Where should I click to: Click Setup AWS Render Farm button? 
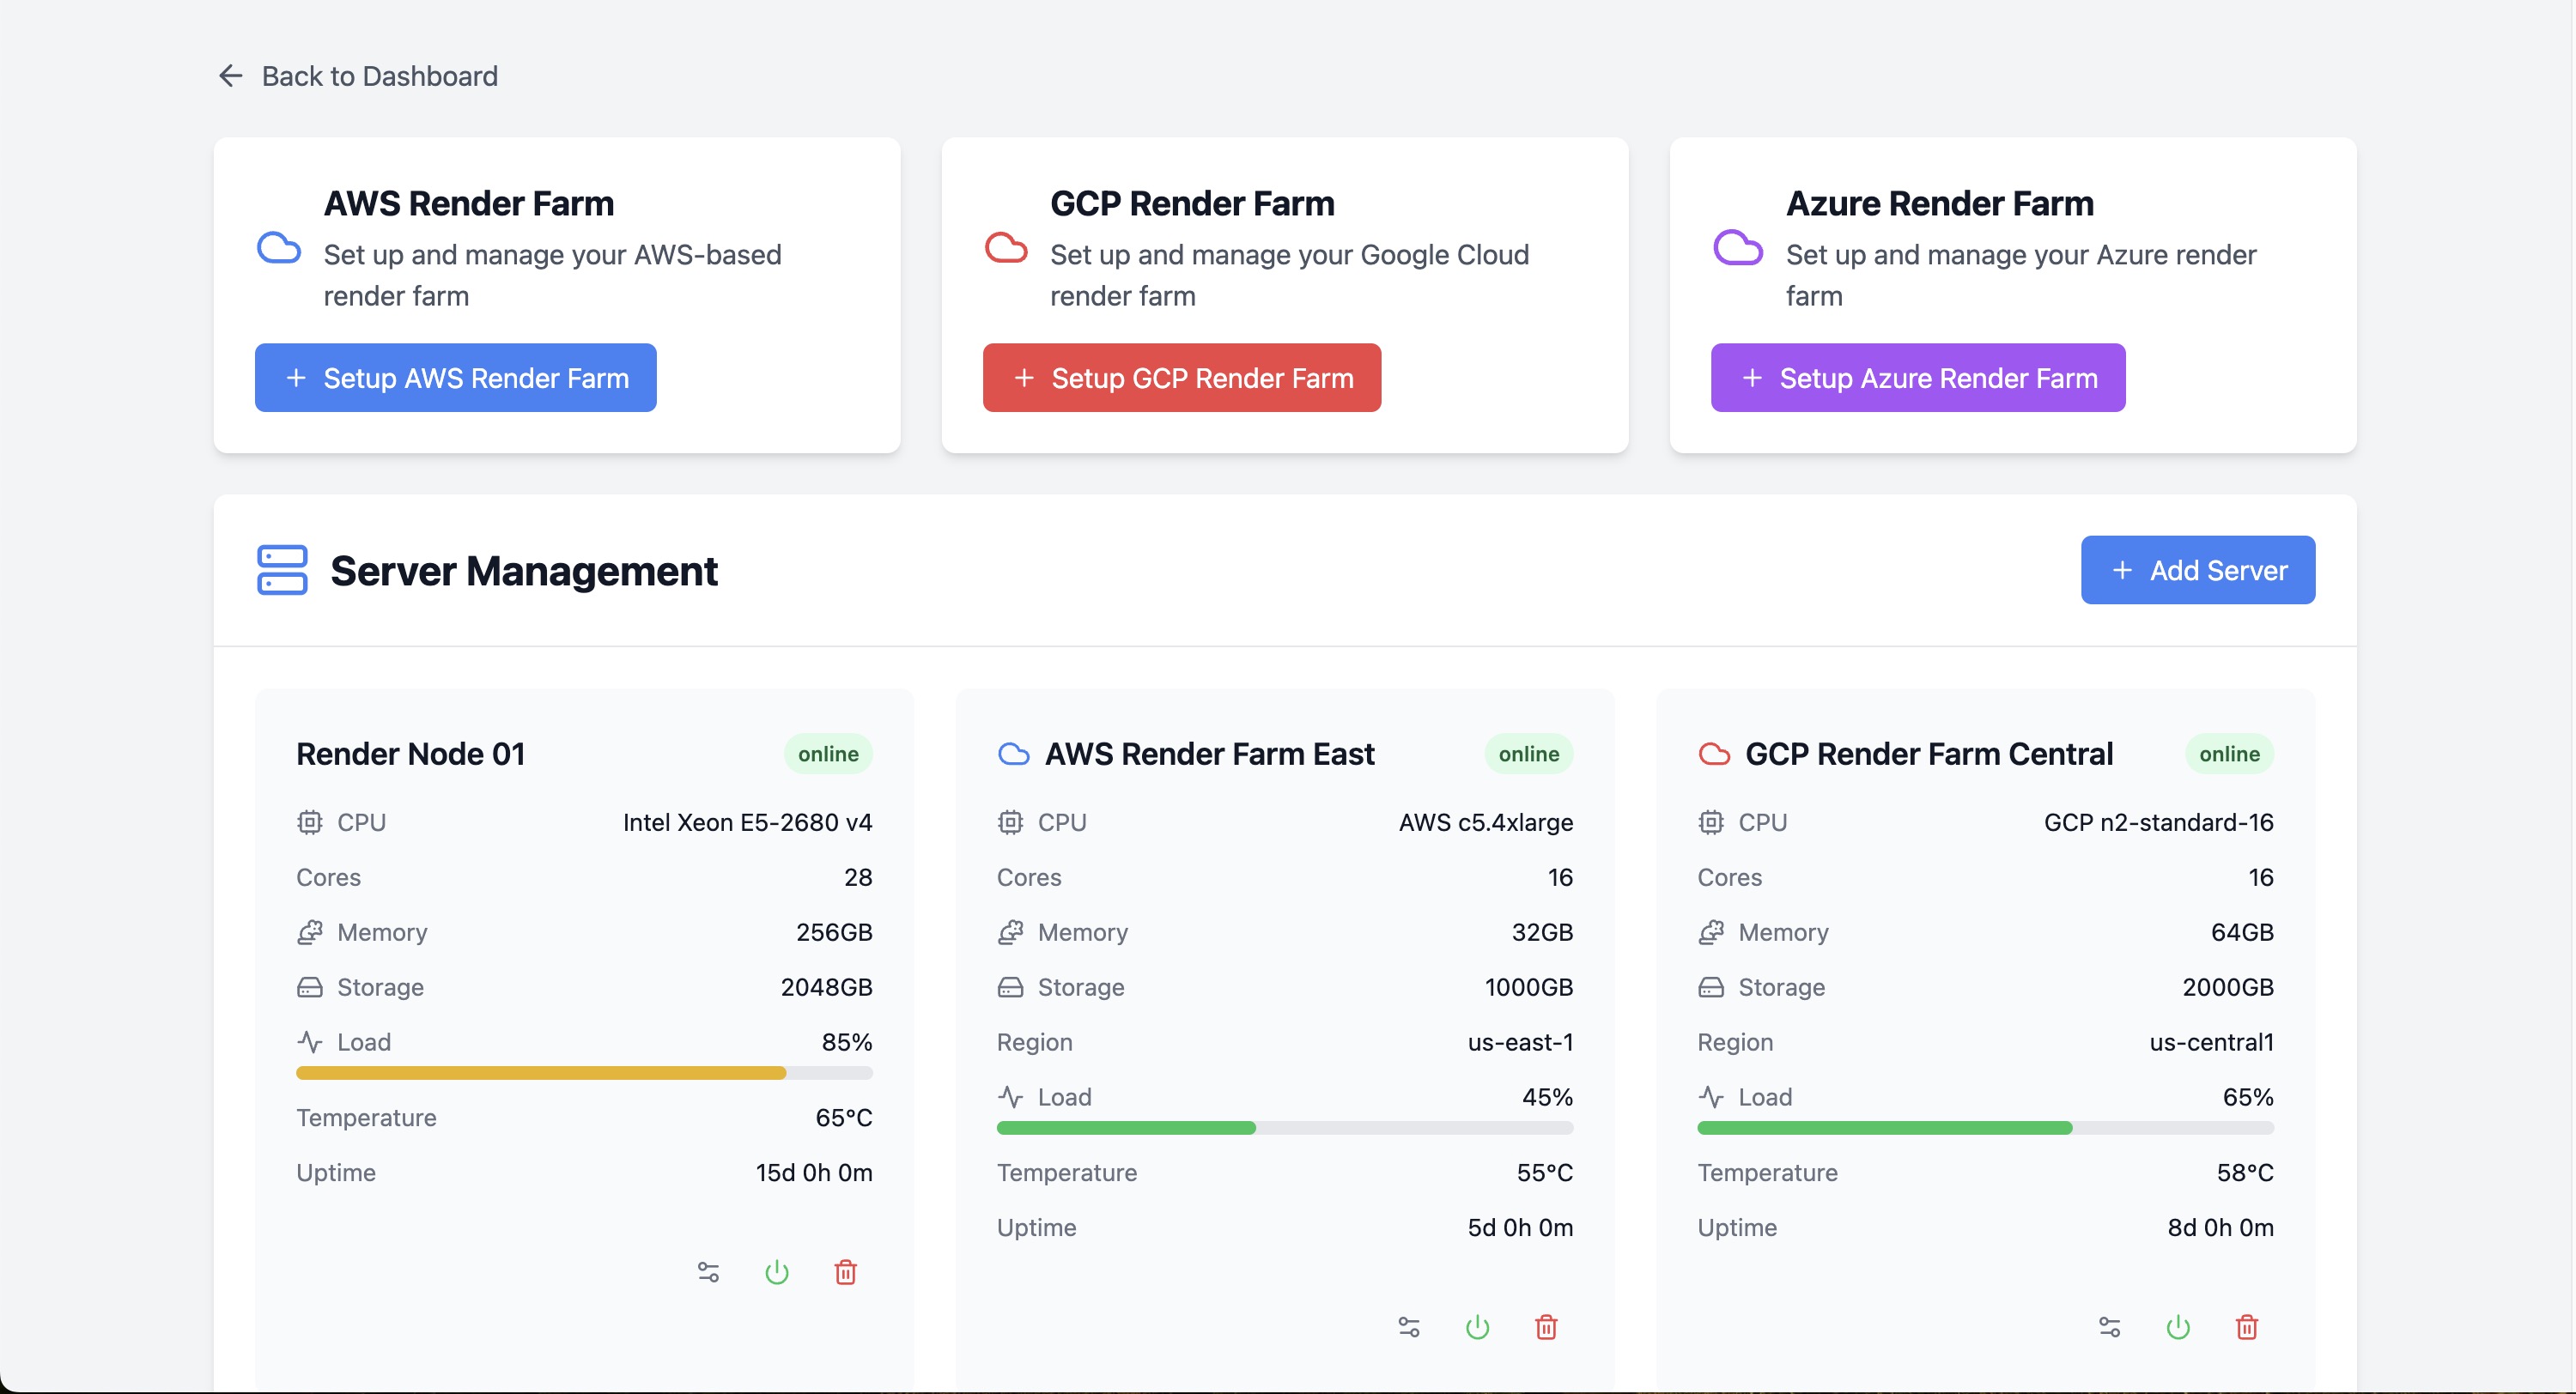click(x=455, y=378)
